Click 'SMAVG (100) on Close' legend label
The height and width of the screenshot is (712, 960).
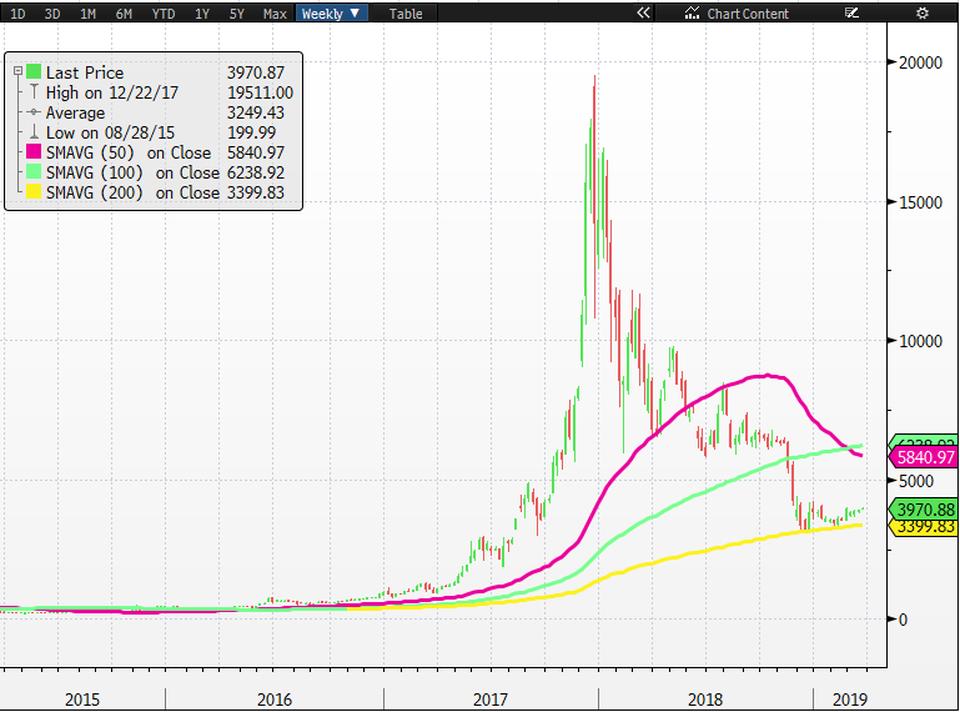tap(133, 173)
